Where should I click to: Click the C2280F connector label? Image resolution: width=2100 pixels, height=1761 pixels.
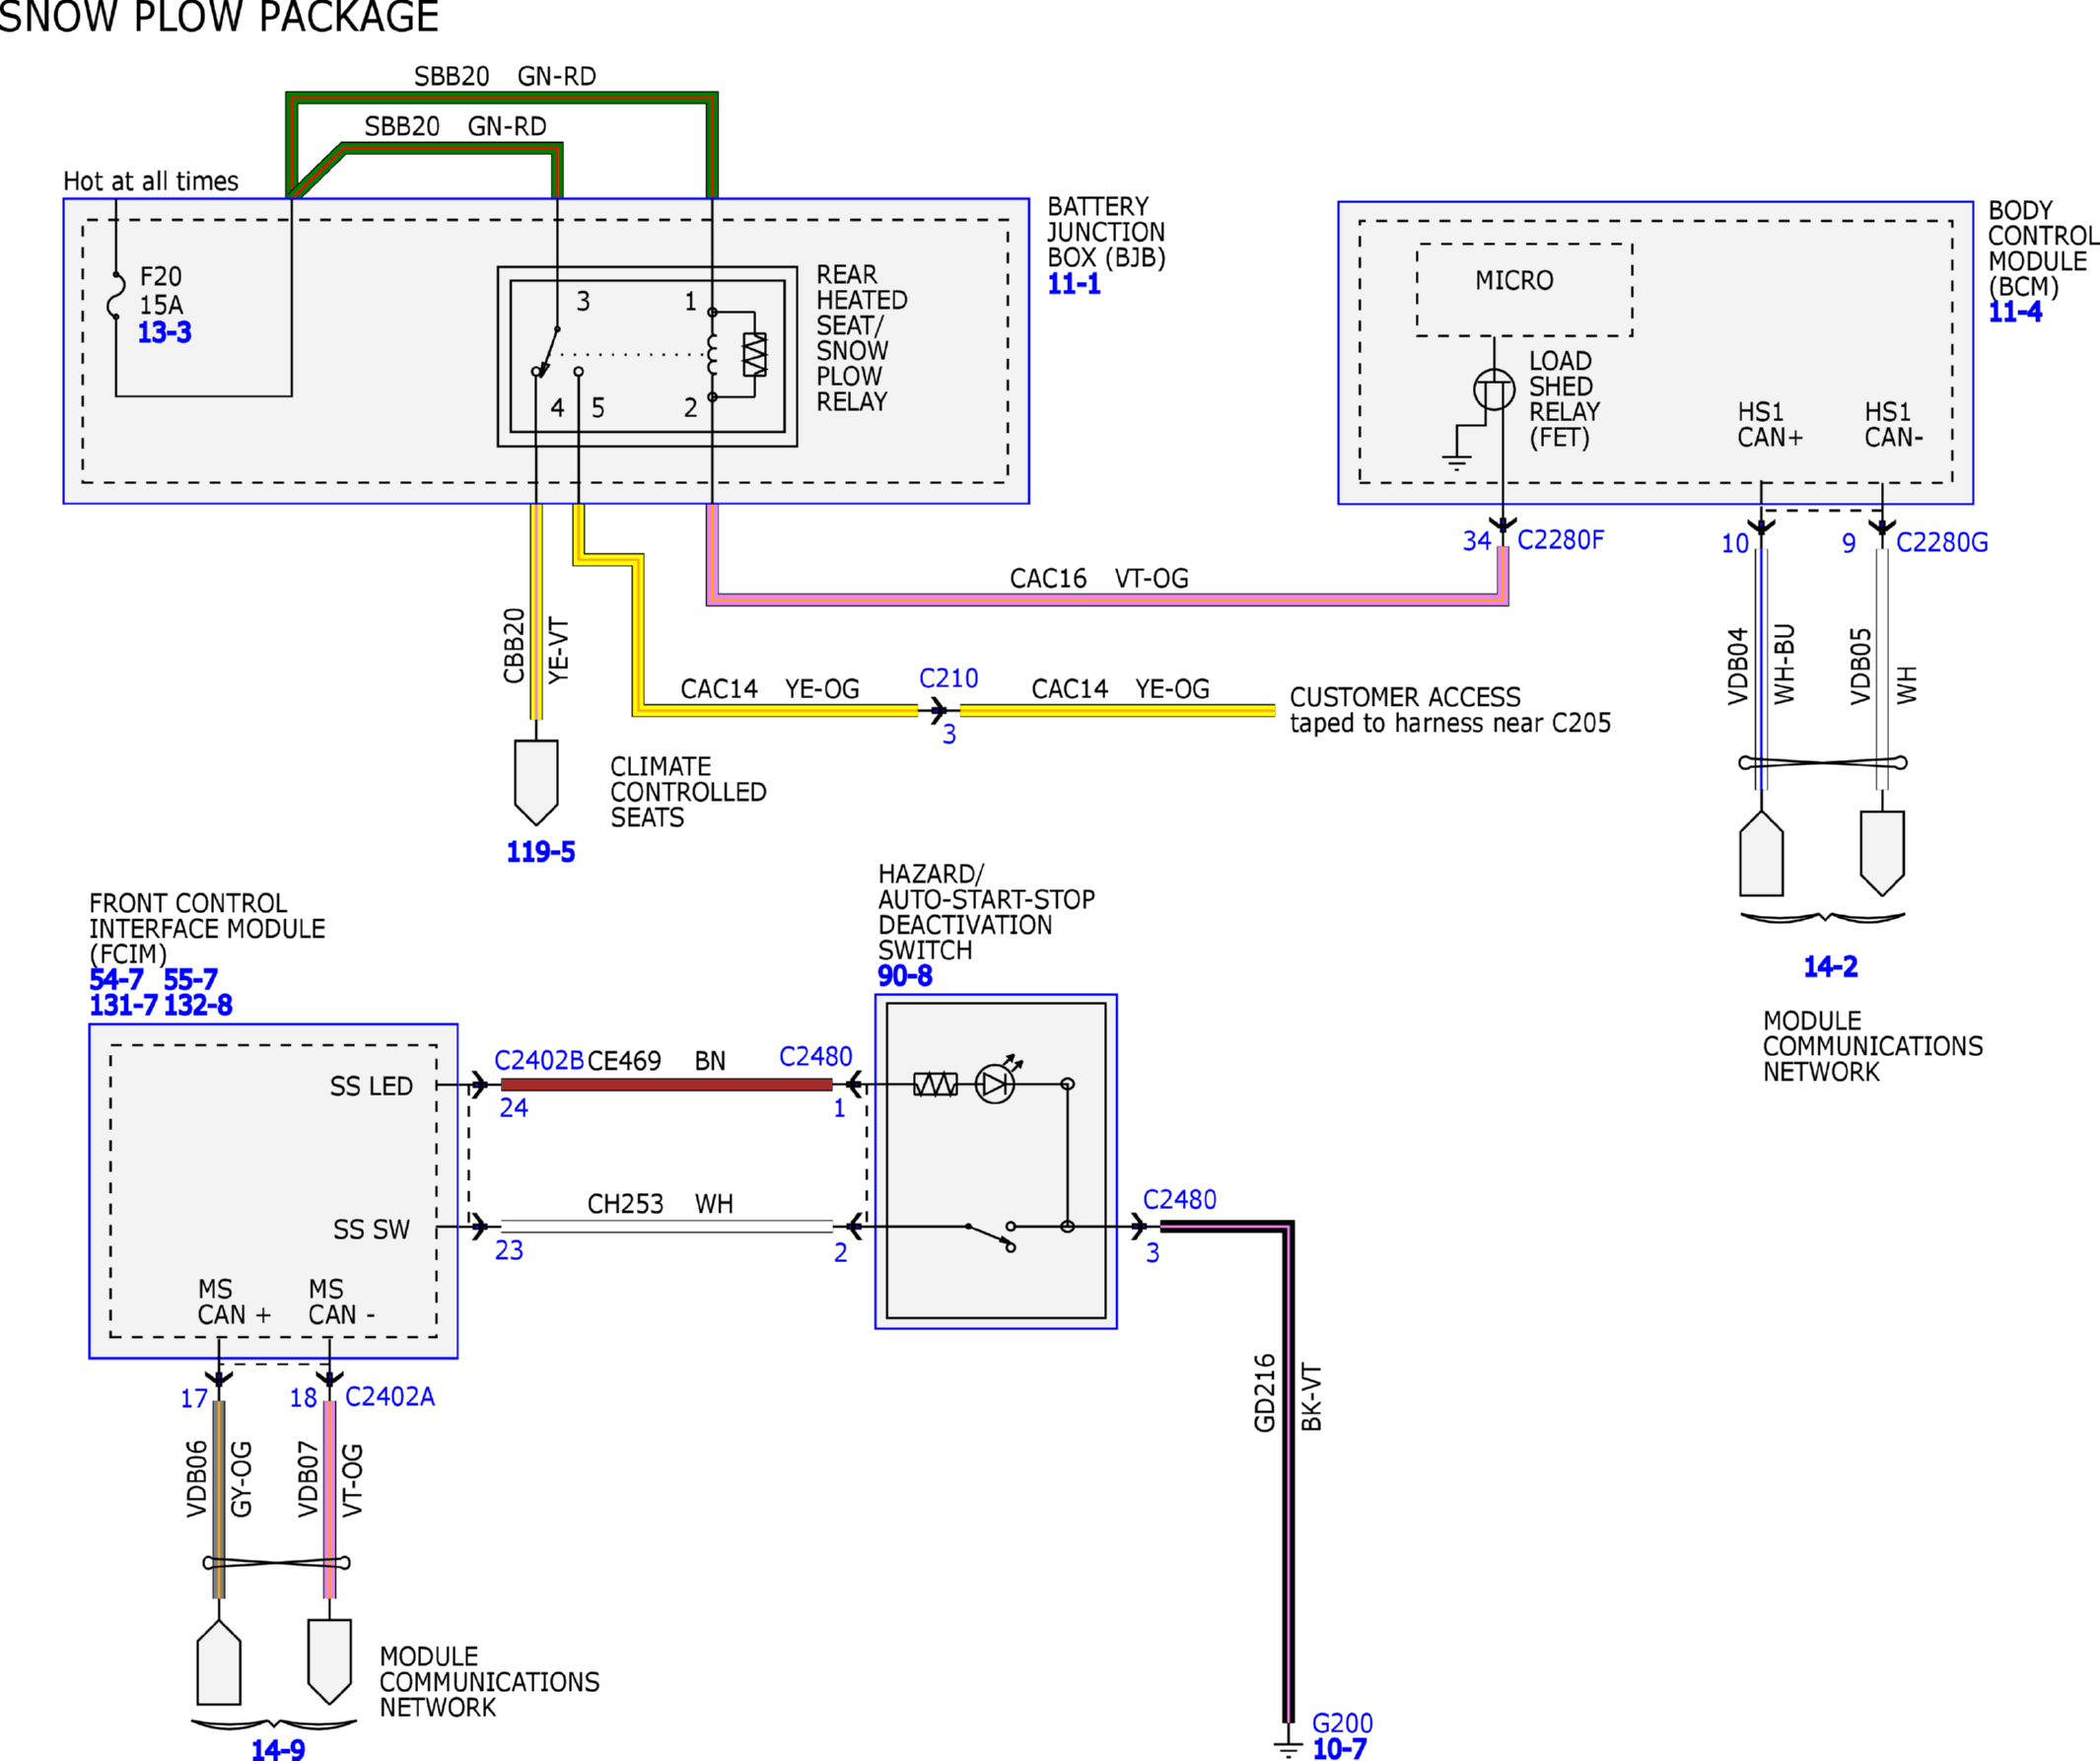[x=1561, y=540]
